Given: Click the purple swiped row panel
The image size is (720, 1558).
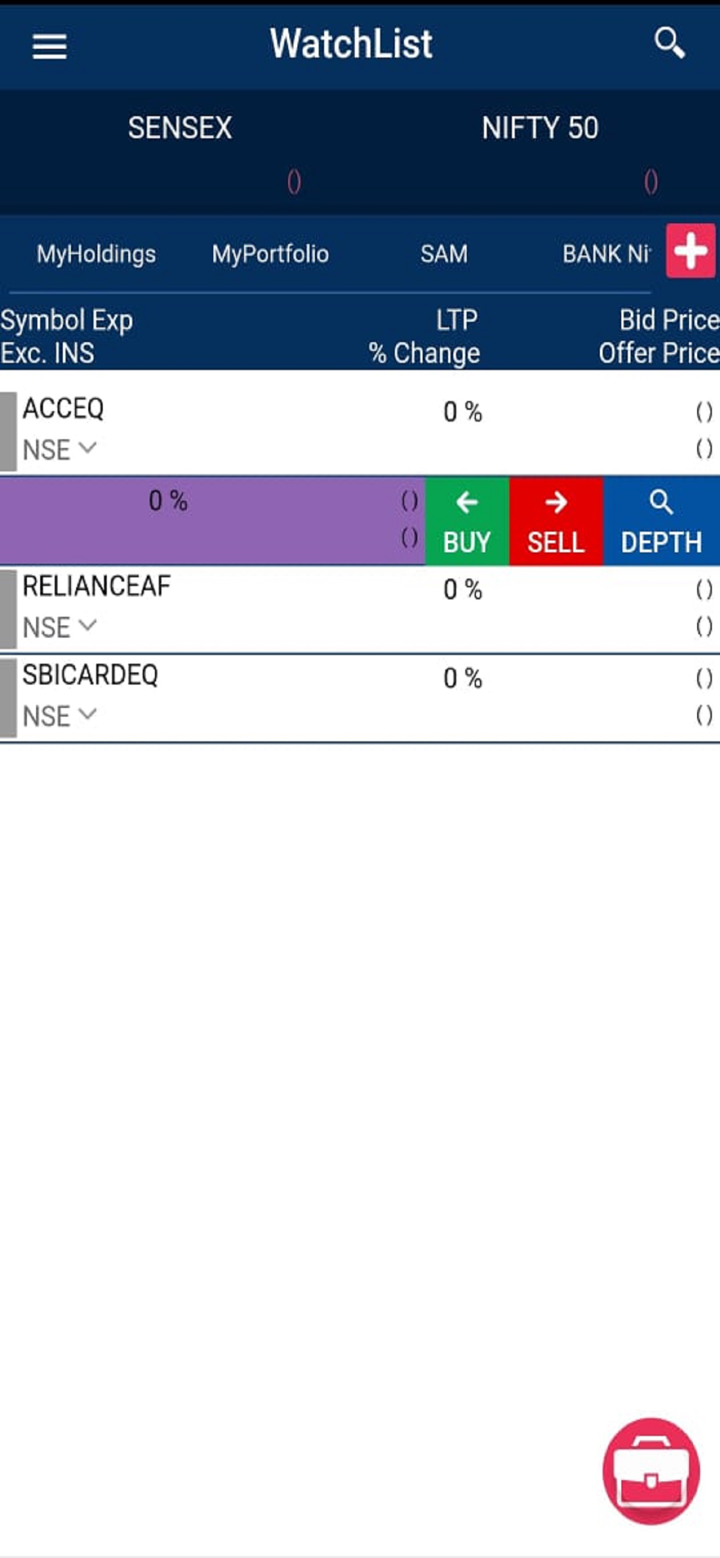Looking at the screenshot, I should pos(212,522).
